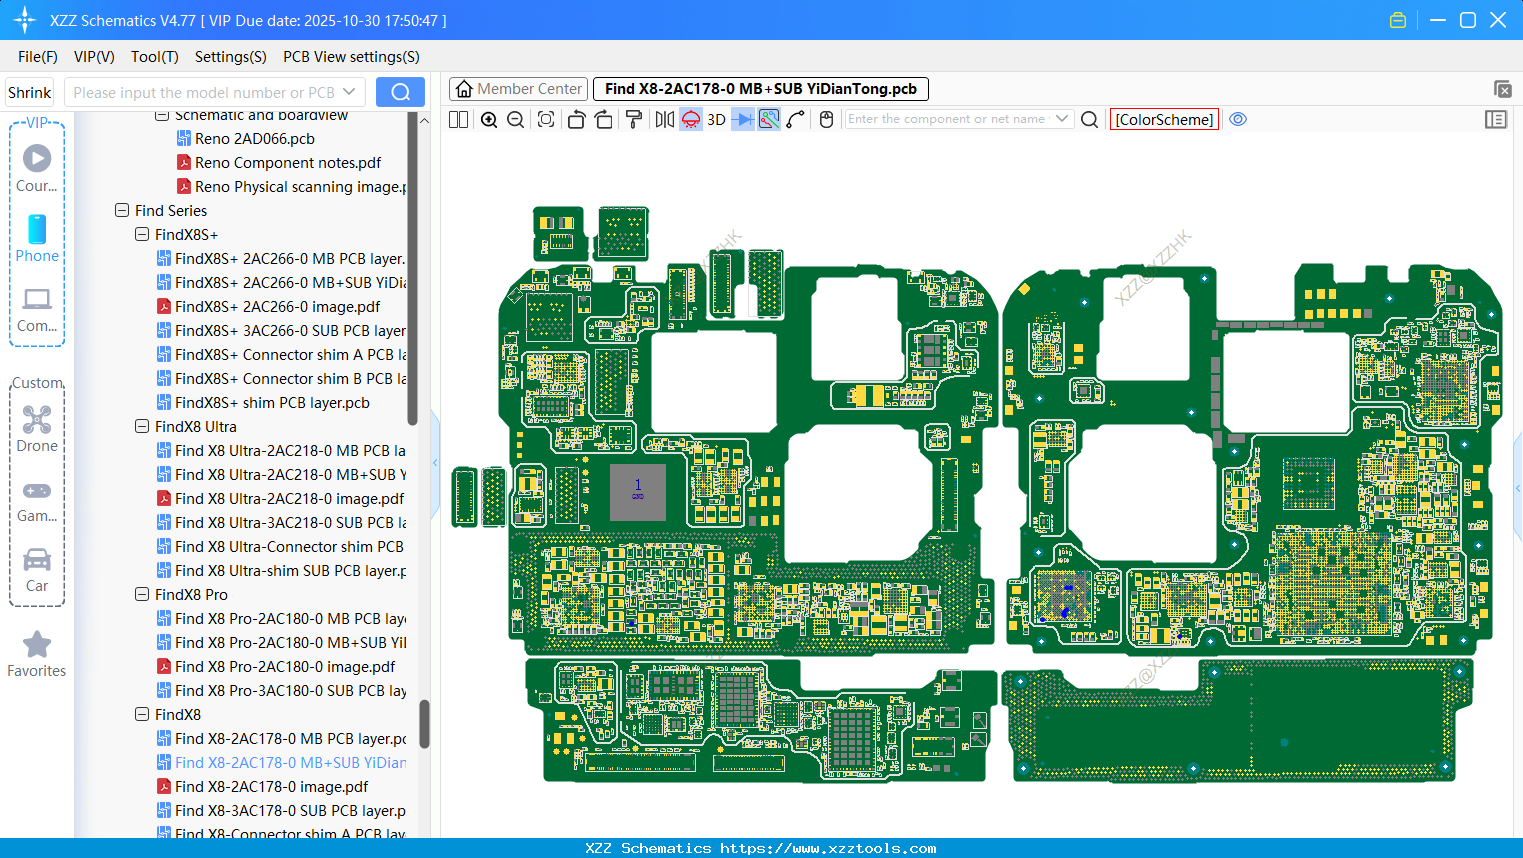The height and width of the screenshot is (858, 1523).
Task: Click the fit-to-screen view icon
Action: point(546,120)
